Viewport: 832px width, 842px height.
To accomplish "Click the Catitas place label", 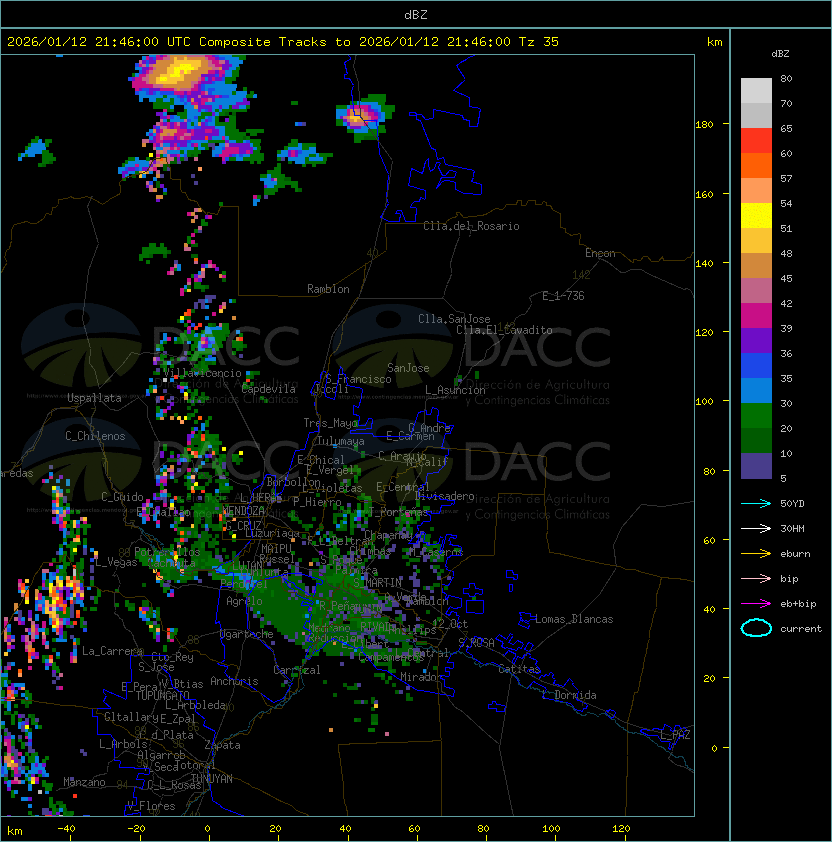I will click(519, 669).
